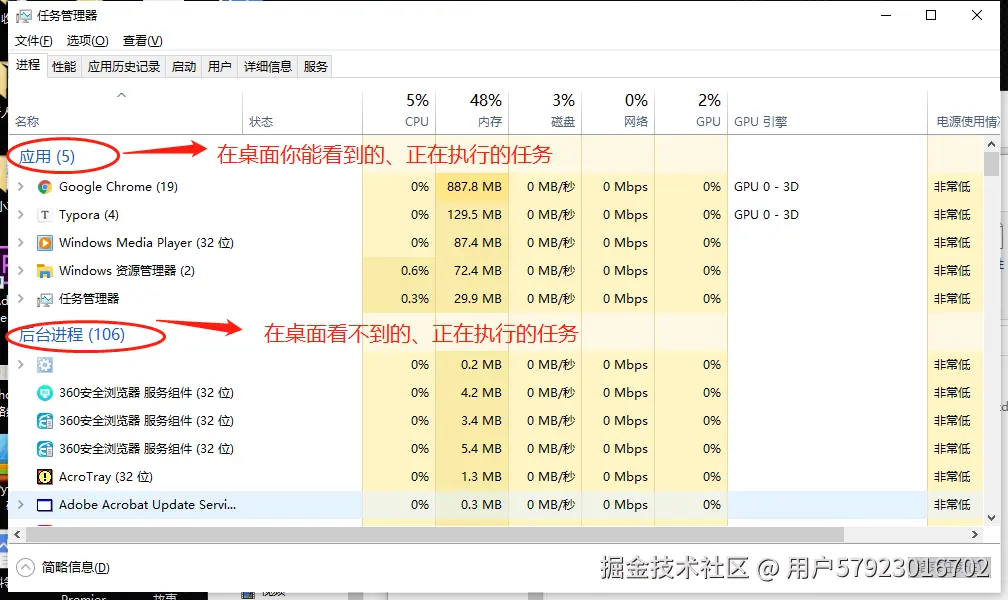Switch to the 应用历史记录 tab
Viewport: 1008px width, 600px height.
[x=123, y=66]
